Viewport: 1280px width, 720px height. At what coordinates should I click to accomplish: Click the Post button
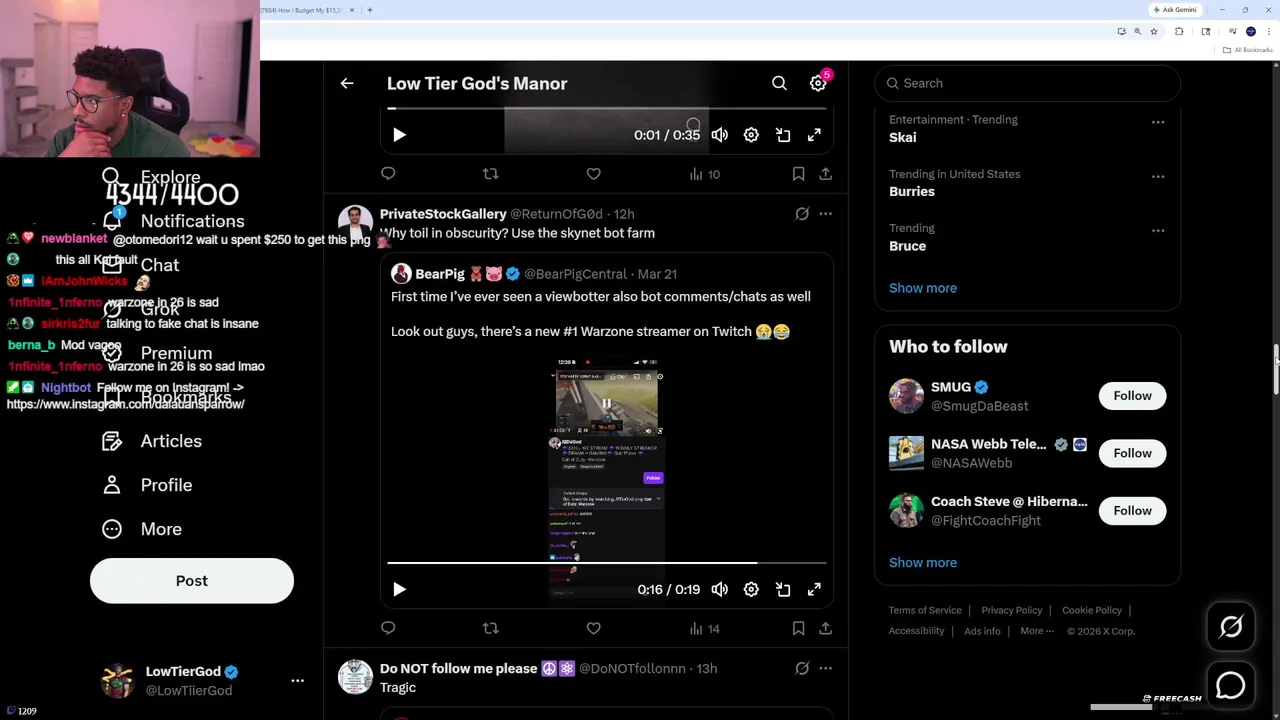(x=192, y=581)
